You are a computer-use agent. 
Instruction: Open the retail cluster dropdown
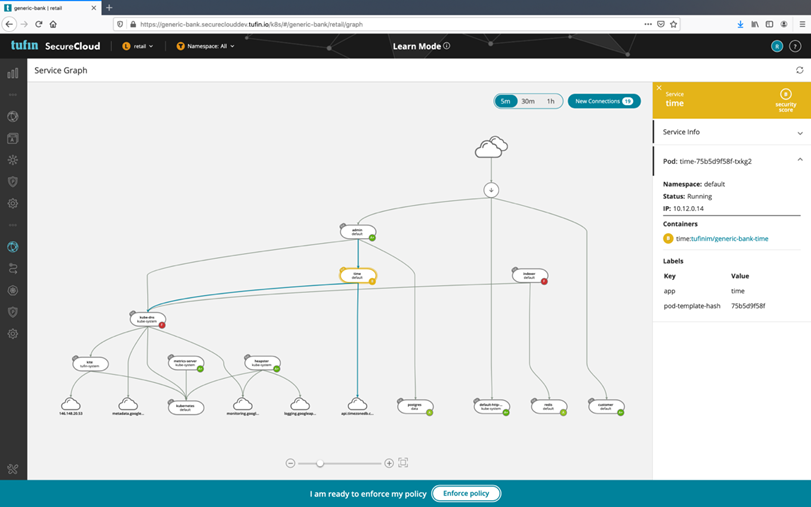click(x=138, y=46)
